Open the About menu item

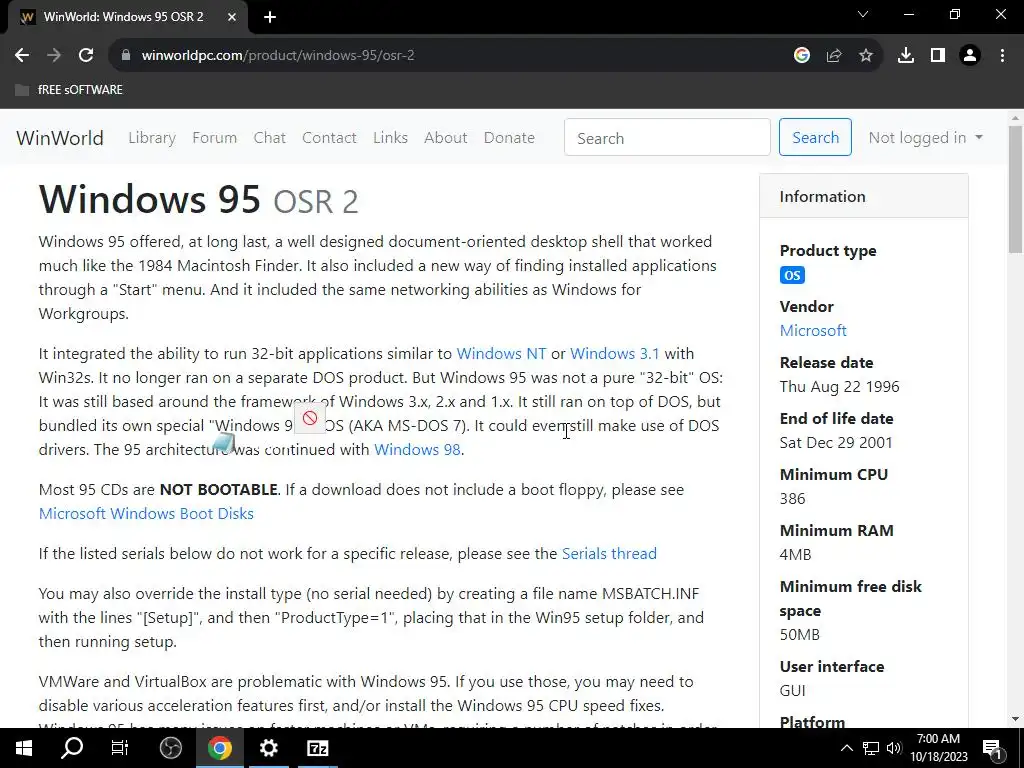[445, 138]
